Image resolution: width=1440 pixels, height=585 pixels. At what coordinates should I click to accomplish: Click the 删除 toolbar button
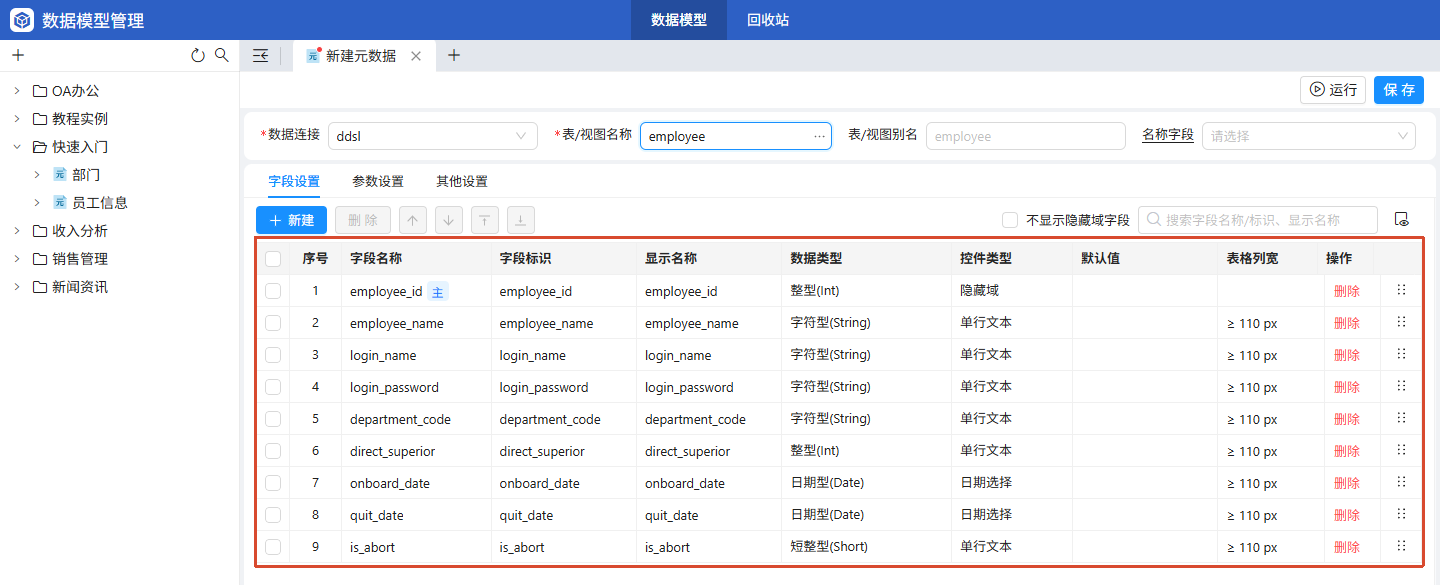(x=363, y=220)
